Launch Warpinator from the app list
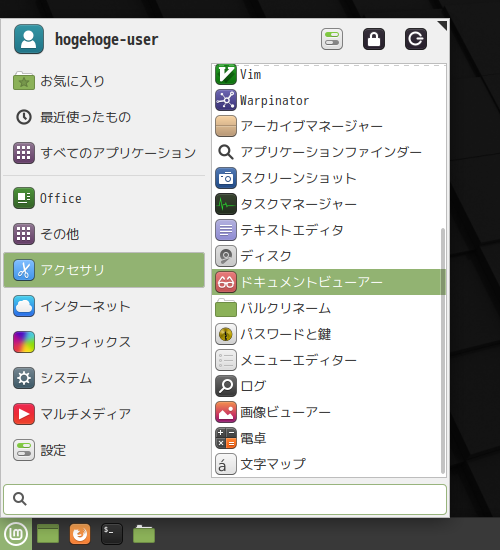Image resolution: width=500 pixels, height=550 pixels. (328, 100)
